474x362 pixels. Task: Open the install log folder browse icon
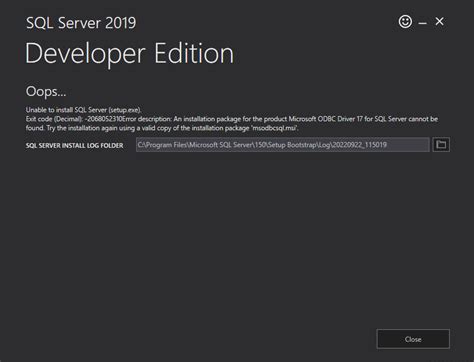tap(441, 145)
